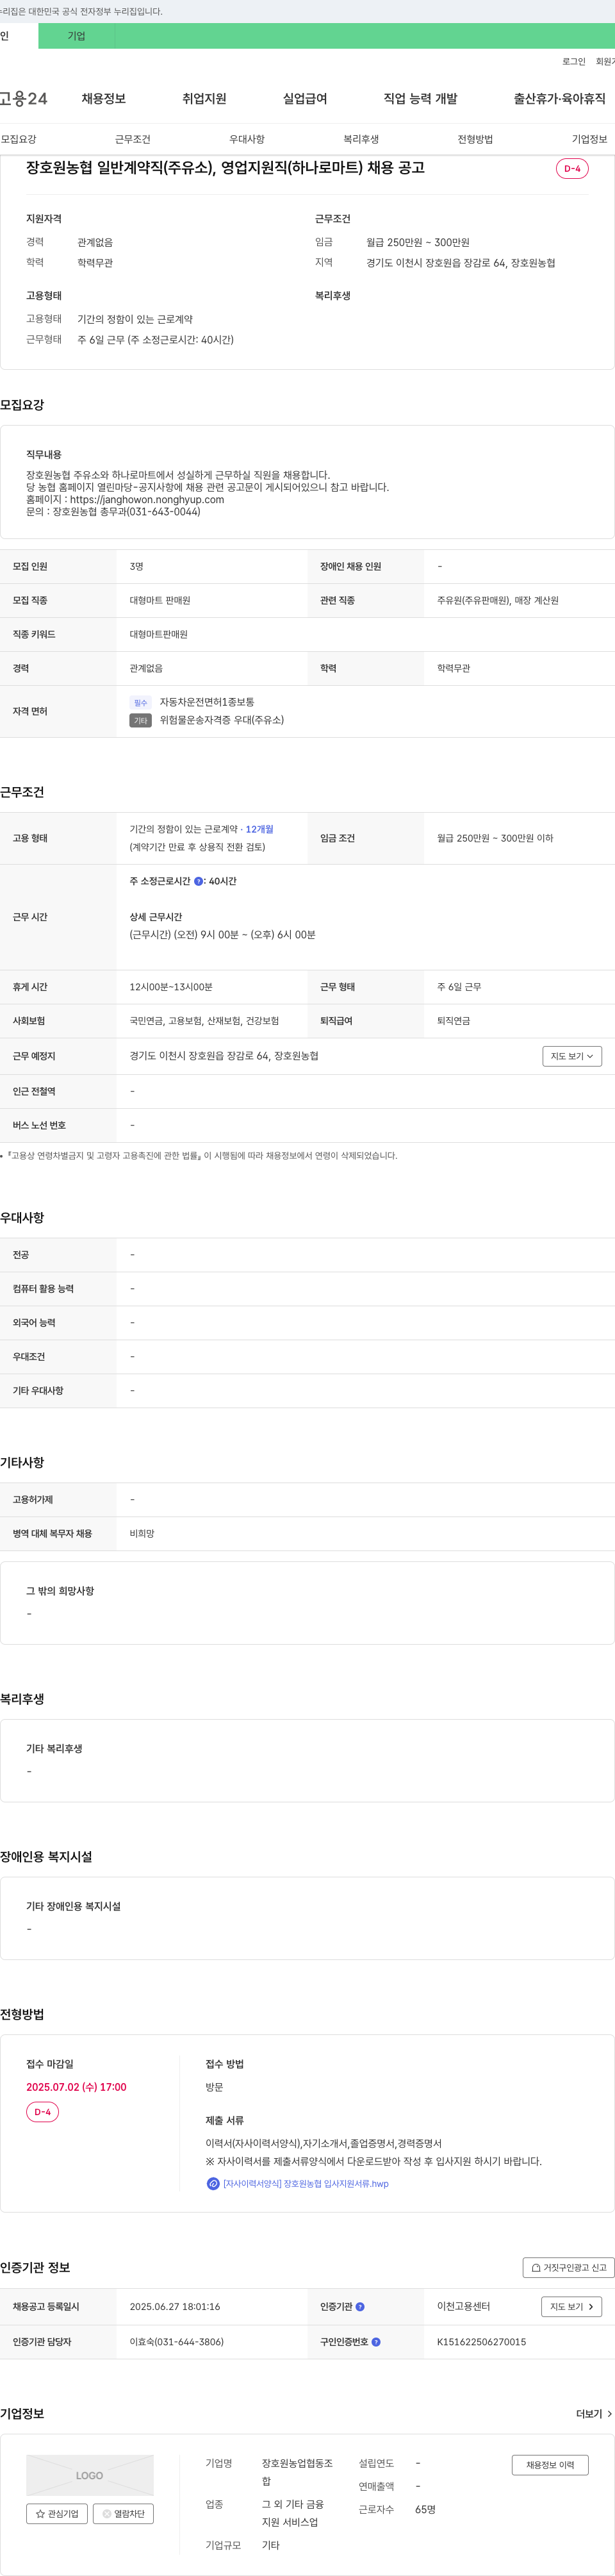Click the 로그인 link

click(574, 62)
